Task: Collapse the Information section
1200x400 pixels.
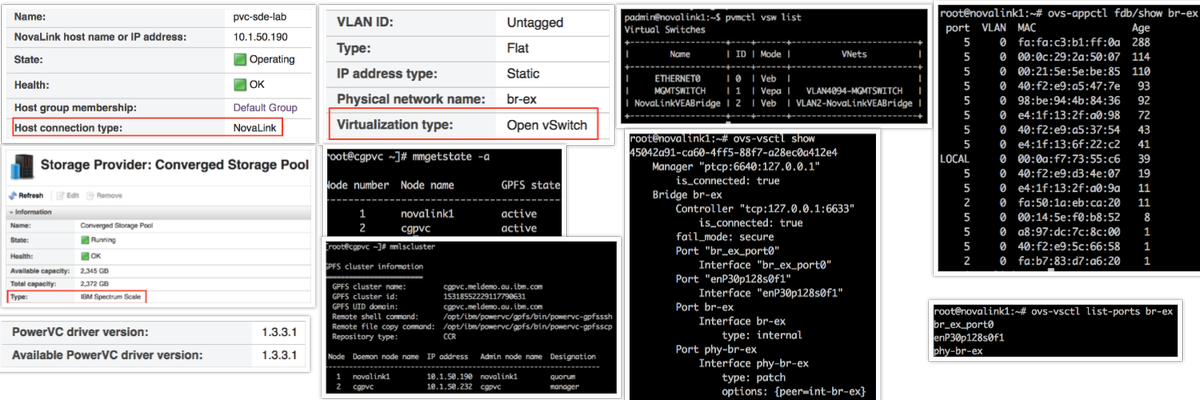Action: 11,213
